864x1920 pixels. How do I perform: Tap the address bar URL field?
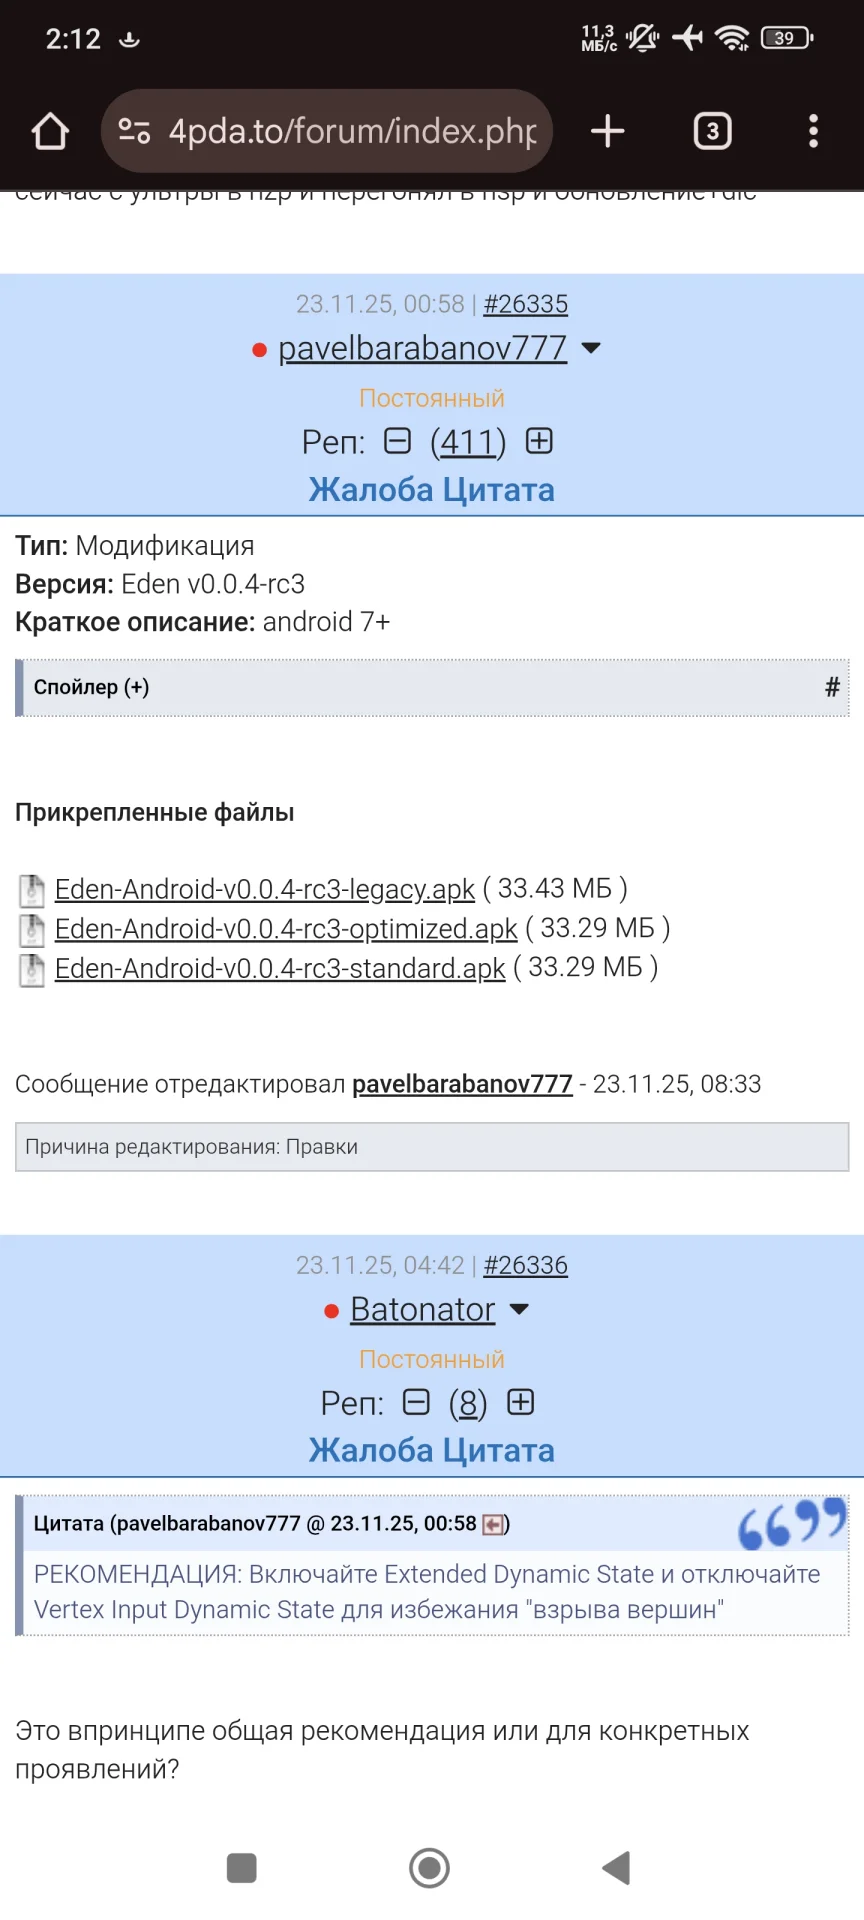click(352, 131)
